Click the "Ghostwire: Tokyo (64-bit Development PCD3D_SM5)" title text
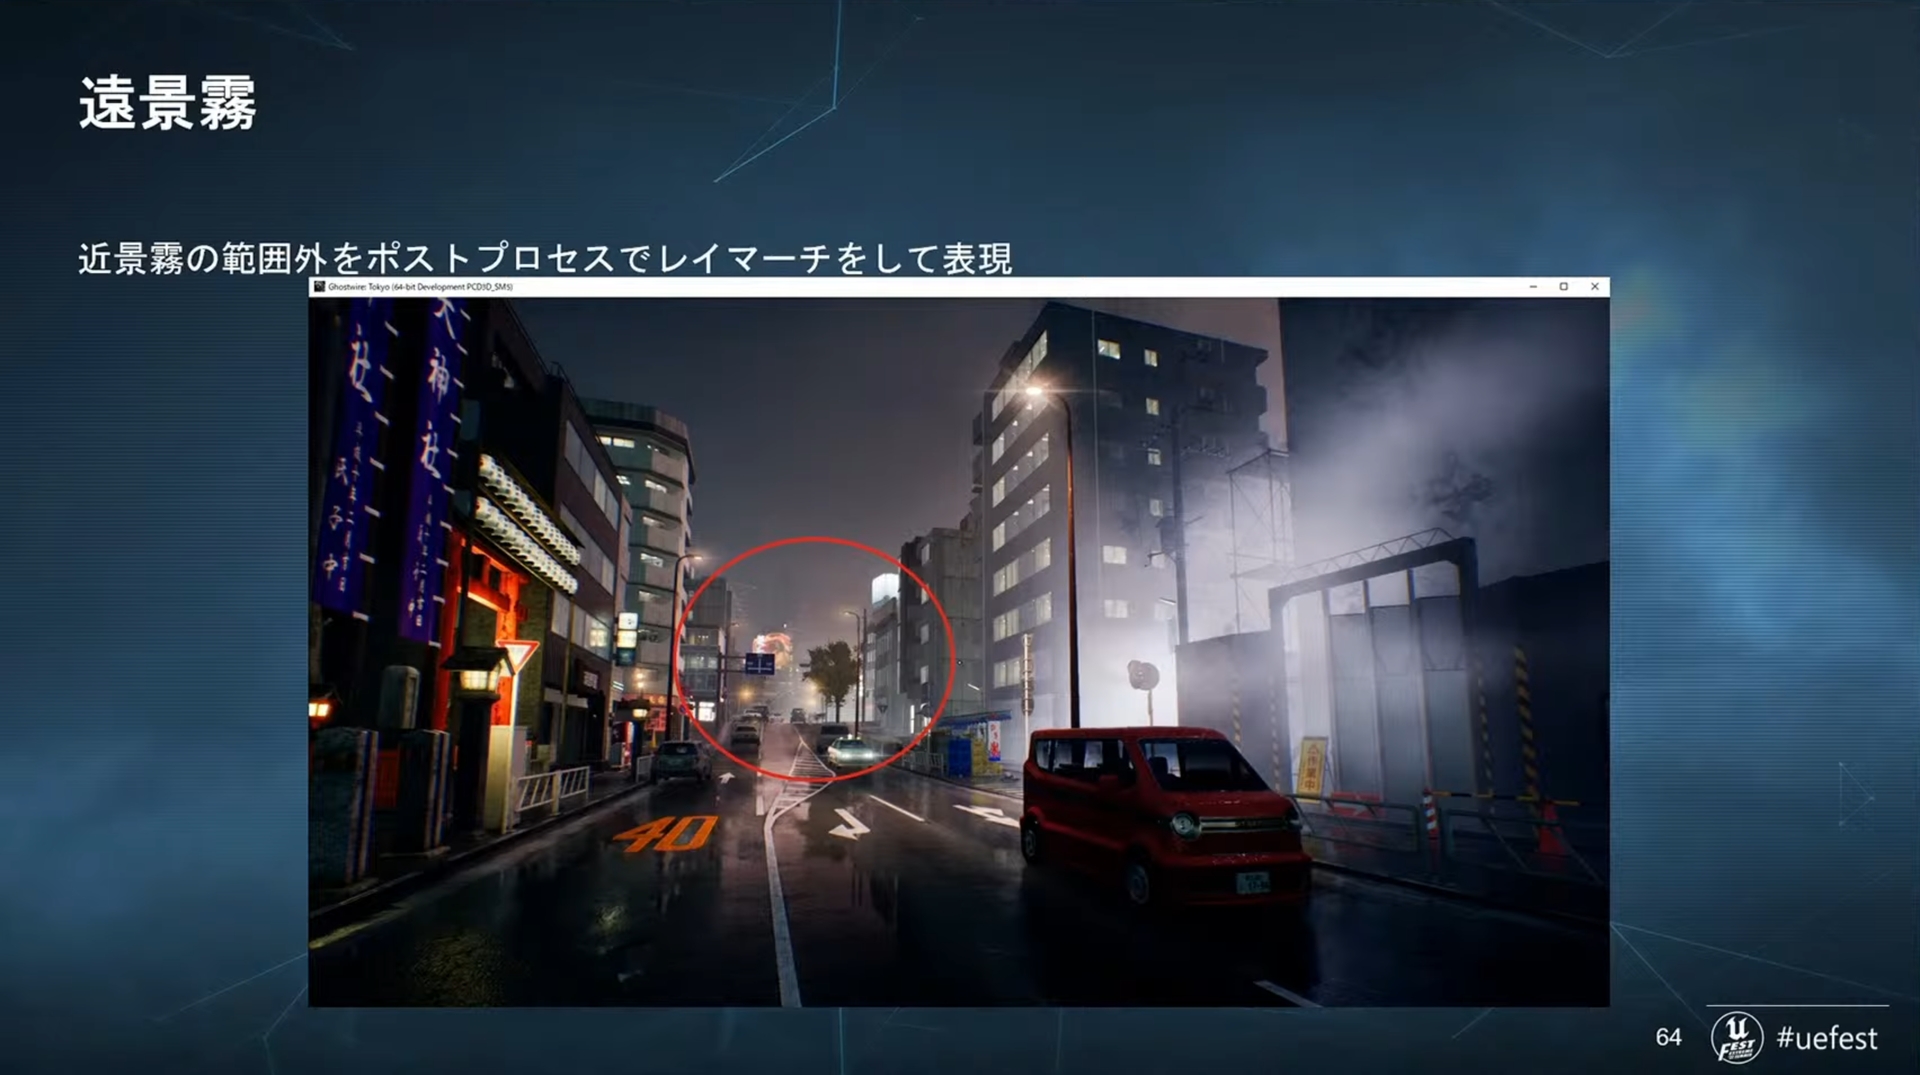Viewport: 1920px width, 1075px height. click(420, 287)
